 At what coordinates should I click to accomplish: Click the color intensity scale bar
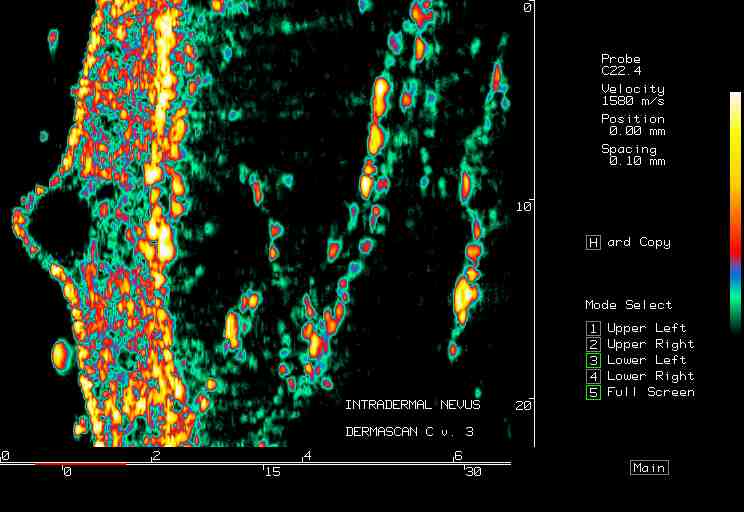click(x=735, y=212)
